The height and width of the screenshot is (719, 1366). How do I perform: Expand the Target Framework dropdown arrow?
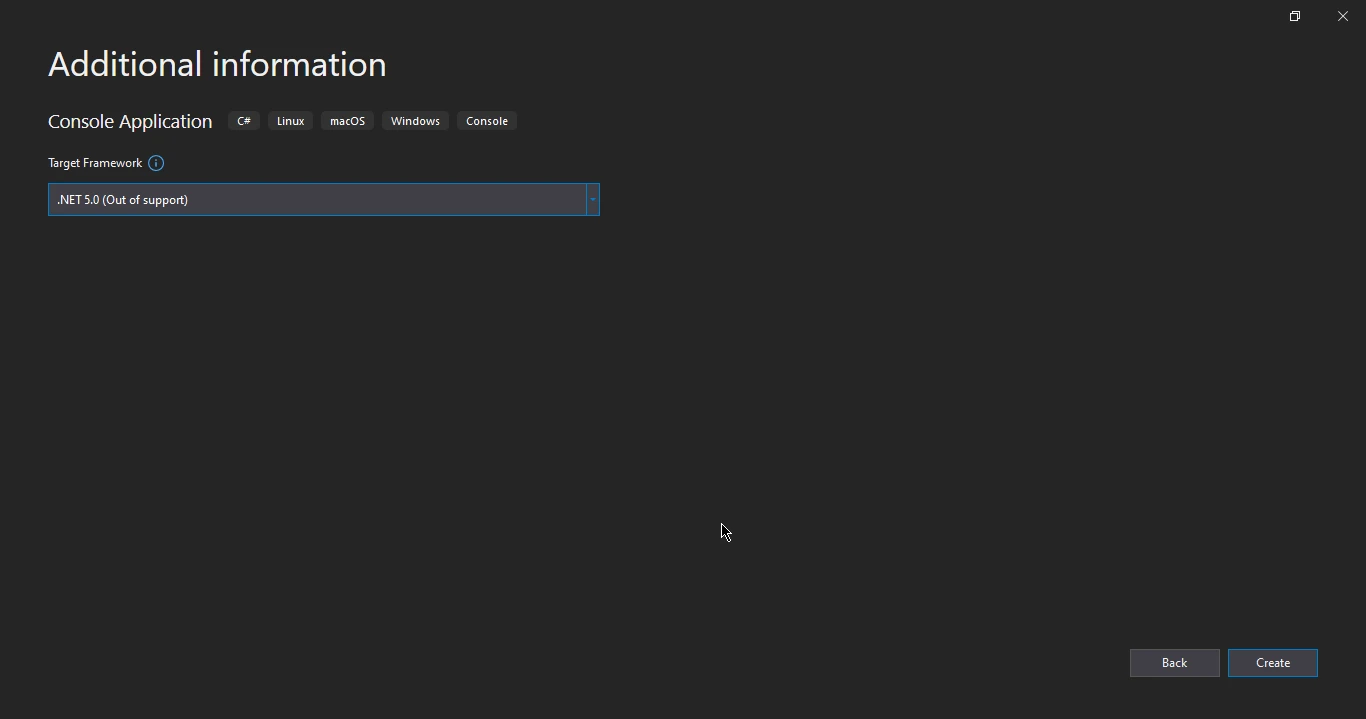[x=593, y=200]
